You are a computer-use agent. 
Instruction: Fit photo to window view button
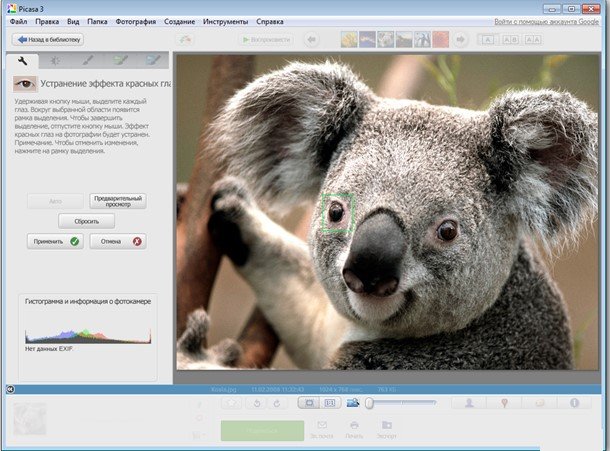(x=309, y=403)
